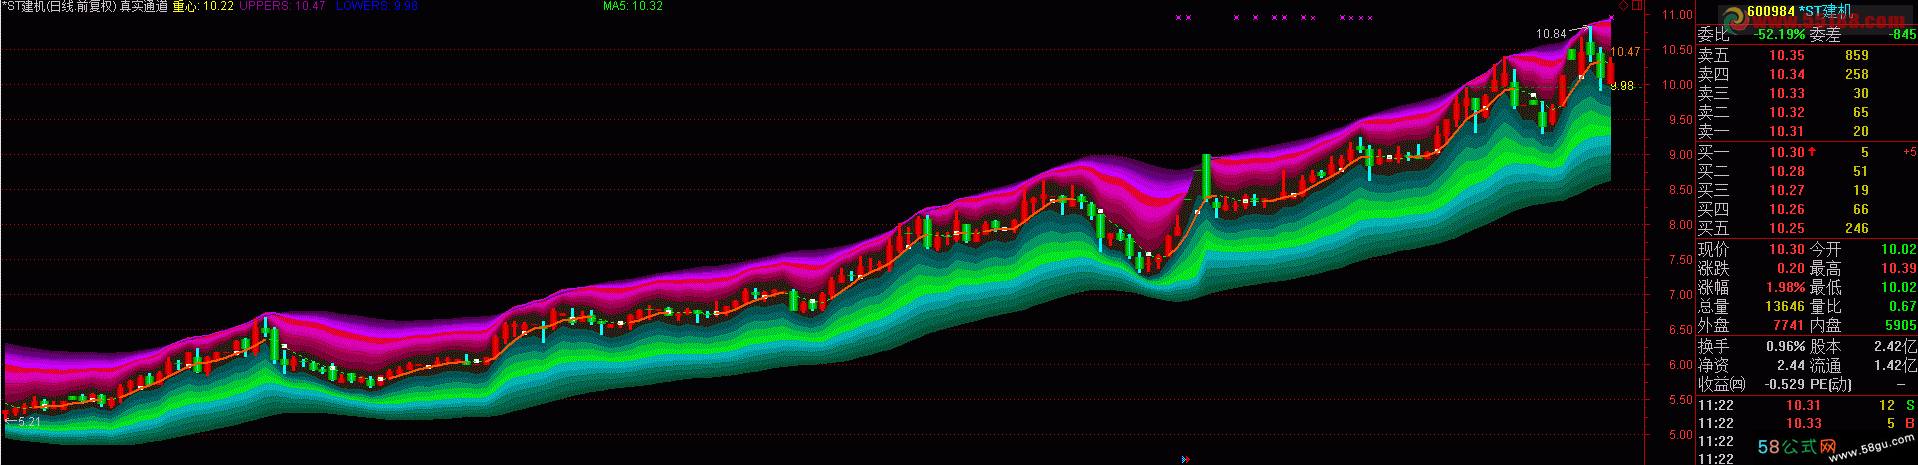Click the 涨跌 value 0.20
Image resolution: width=1918 pixels, height=465 pixels.
pyautogui.click(x=1791, y=268)
